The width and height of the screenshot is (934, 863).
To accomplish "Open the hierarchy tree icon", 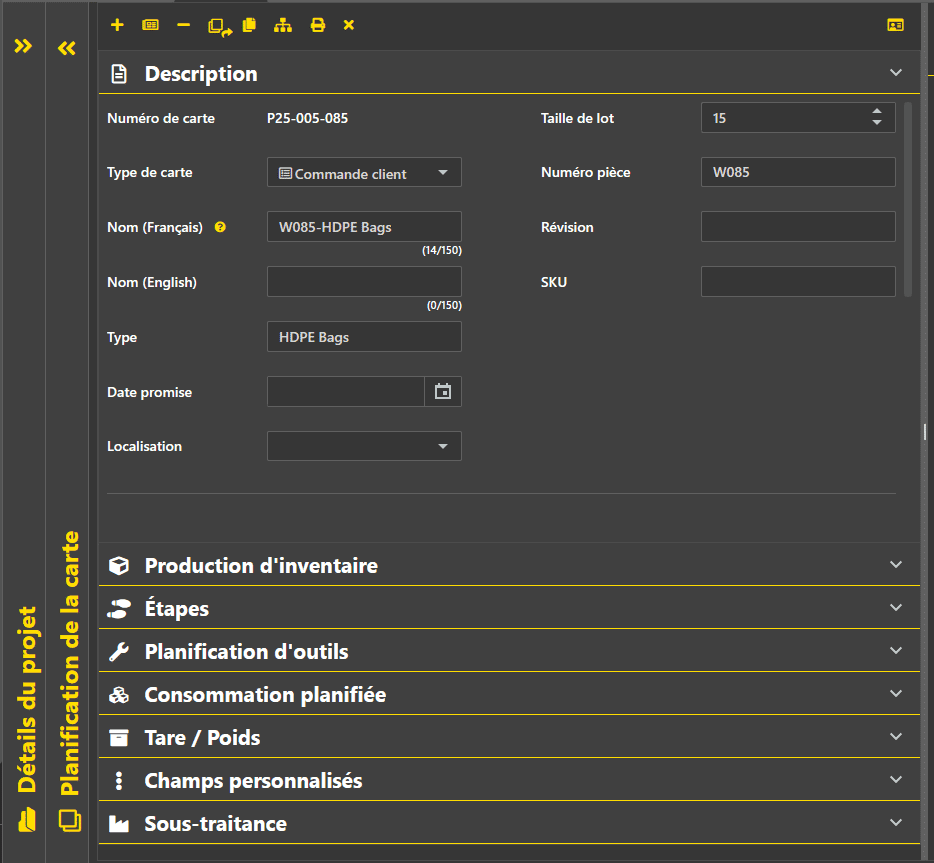I will pyautogui.click(x=283, y=25).
